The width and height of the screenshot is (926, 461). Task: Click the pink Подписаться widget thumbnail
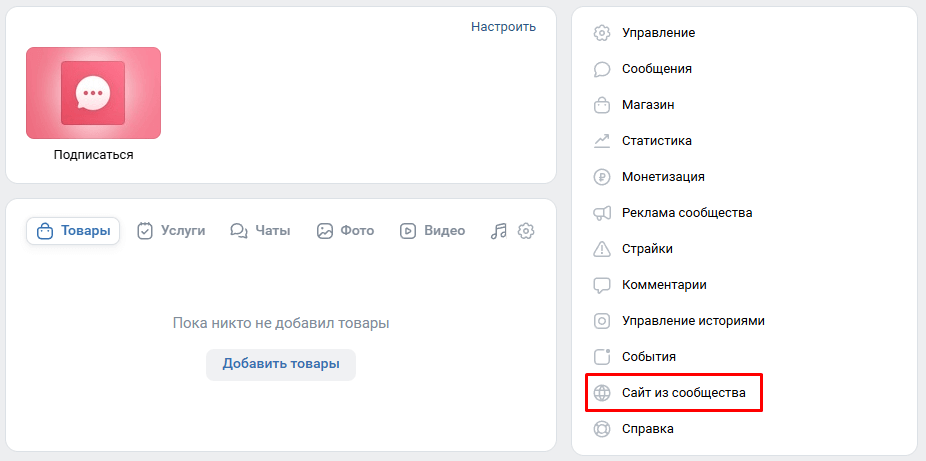coord(93,93)
